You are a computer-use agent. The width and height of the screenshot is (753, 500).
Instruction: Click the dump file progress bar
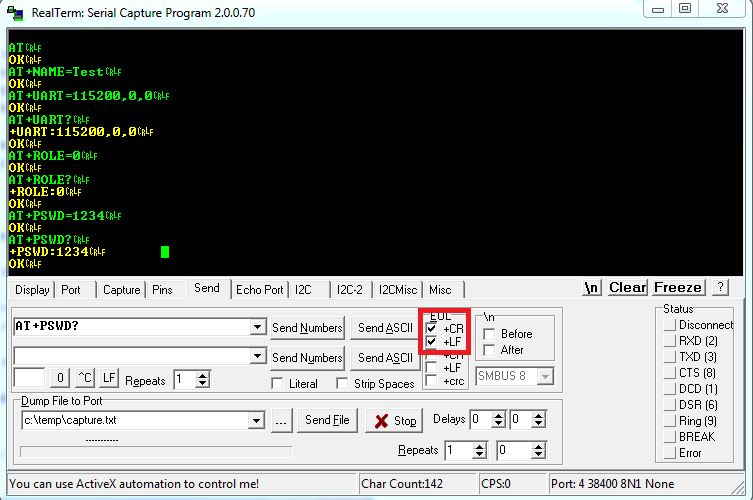click(x=156, y=451)
